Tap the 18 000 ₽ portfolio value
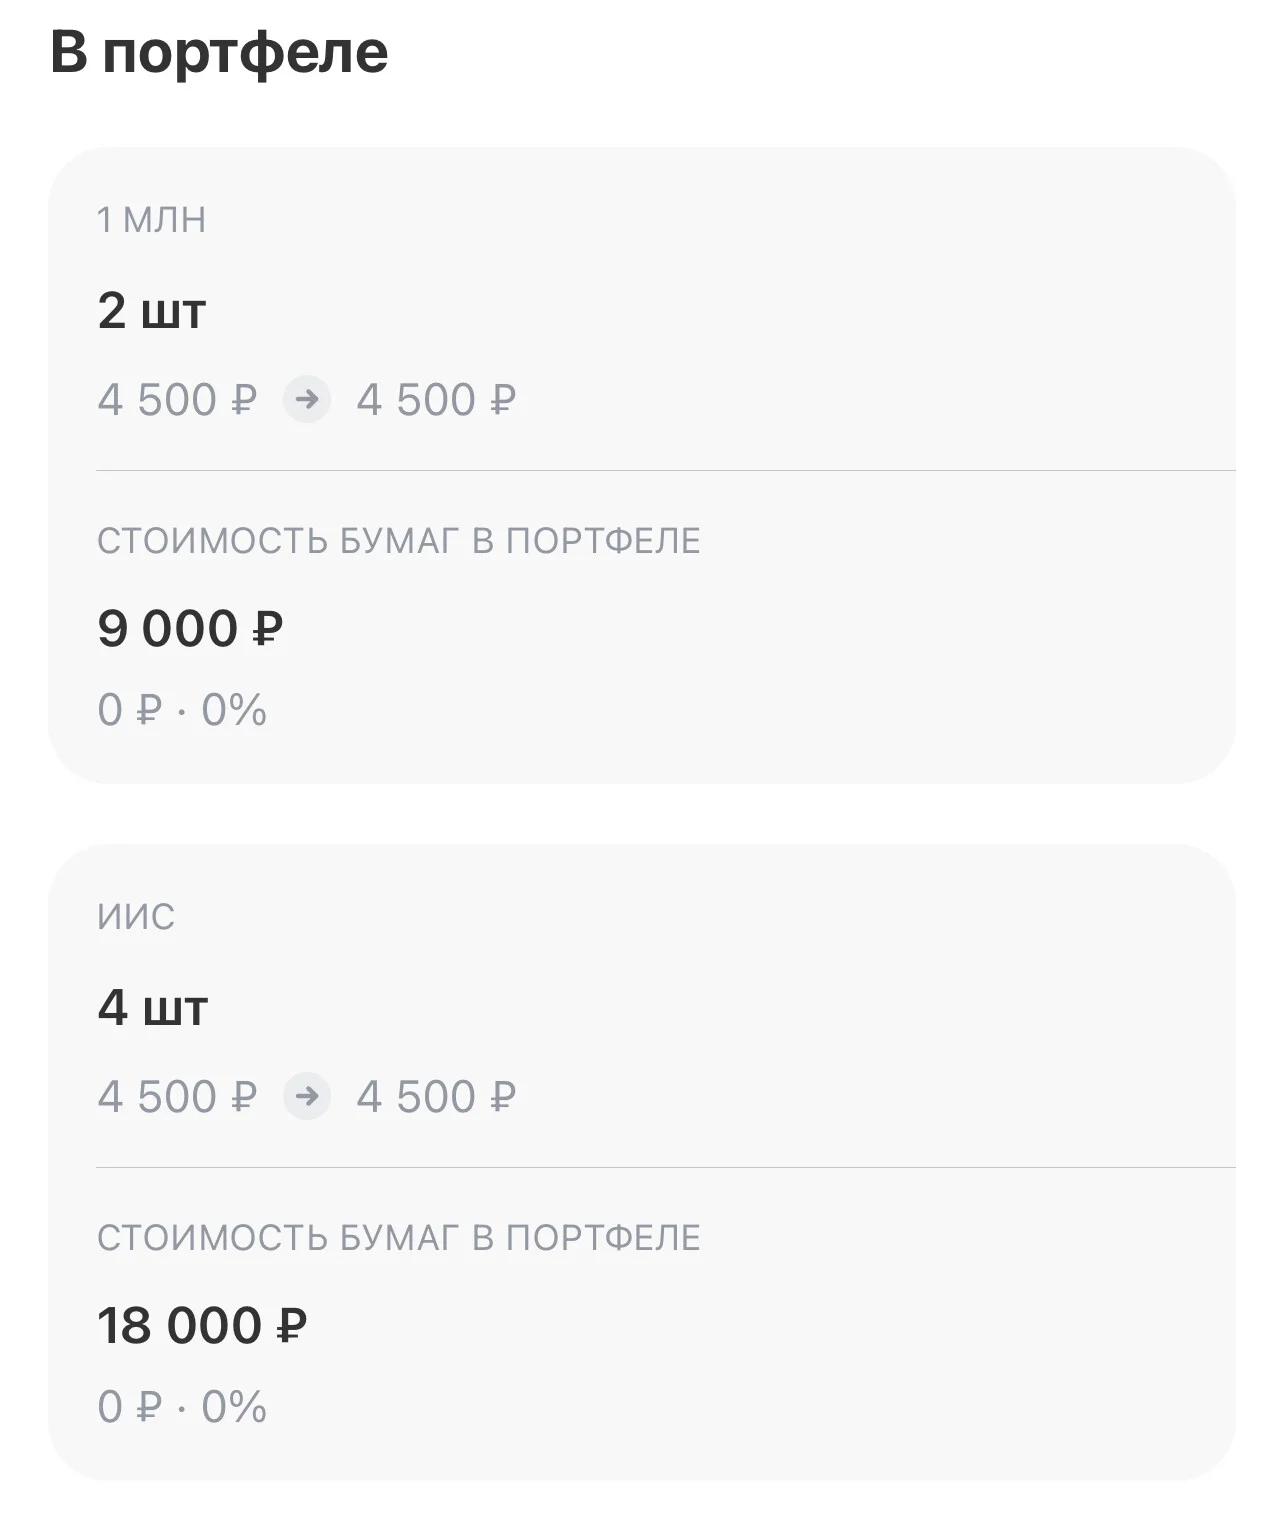Viewport: 1284px width, 1520px height. point(202,1326)
